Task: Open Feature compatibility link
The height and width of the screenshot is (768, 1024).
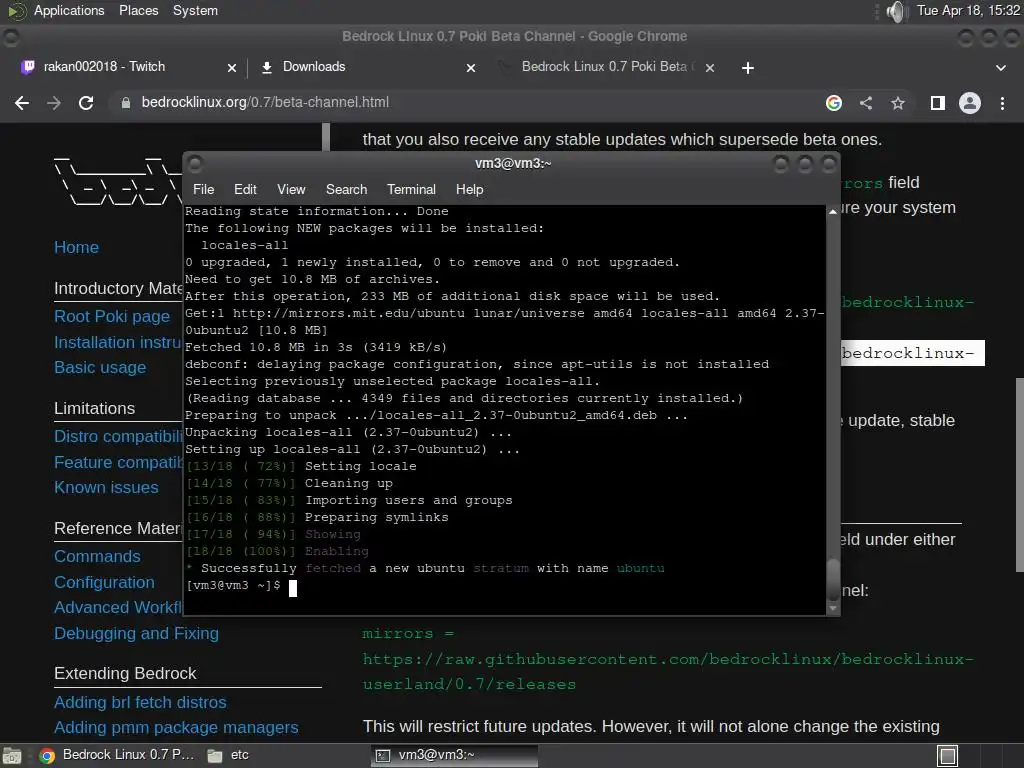Action: point(118,462)
